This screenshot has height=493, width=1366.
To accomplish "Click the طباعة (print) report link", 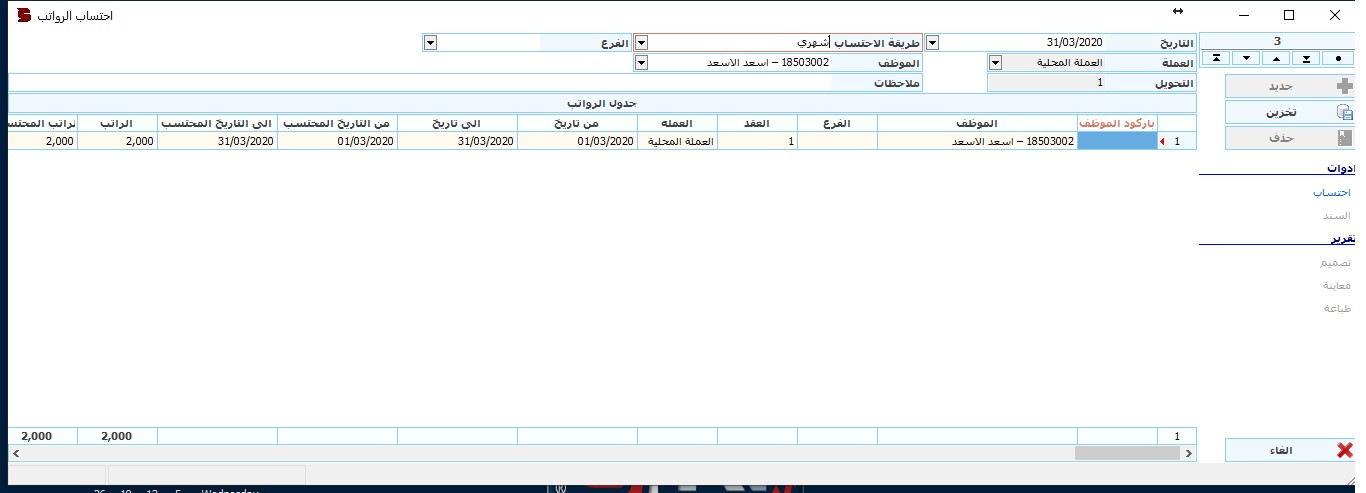I will [1338, 308].
